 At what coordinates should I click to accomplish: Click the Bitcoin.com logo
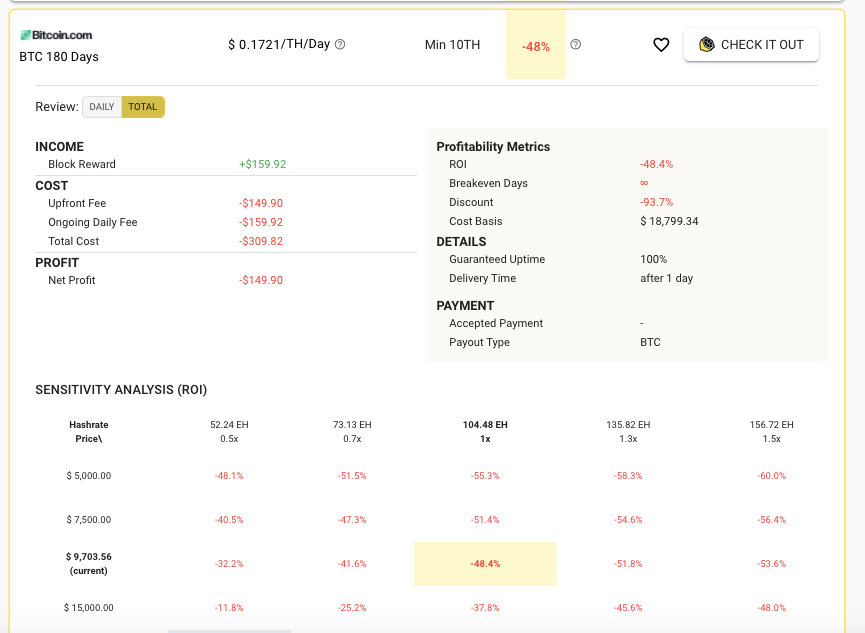point(56,35)
